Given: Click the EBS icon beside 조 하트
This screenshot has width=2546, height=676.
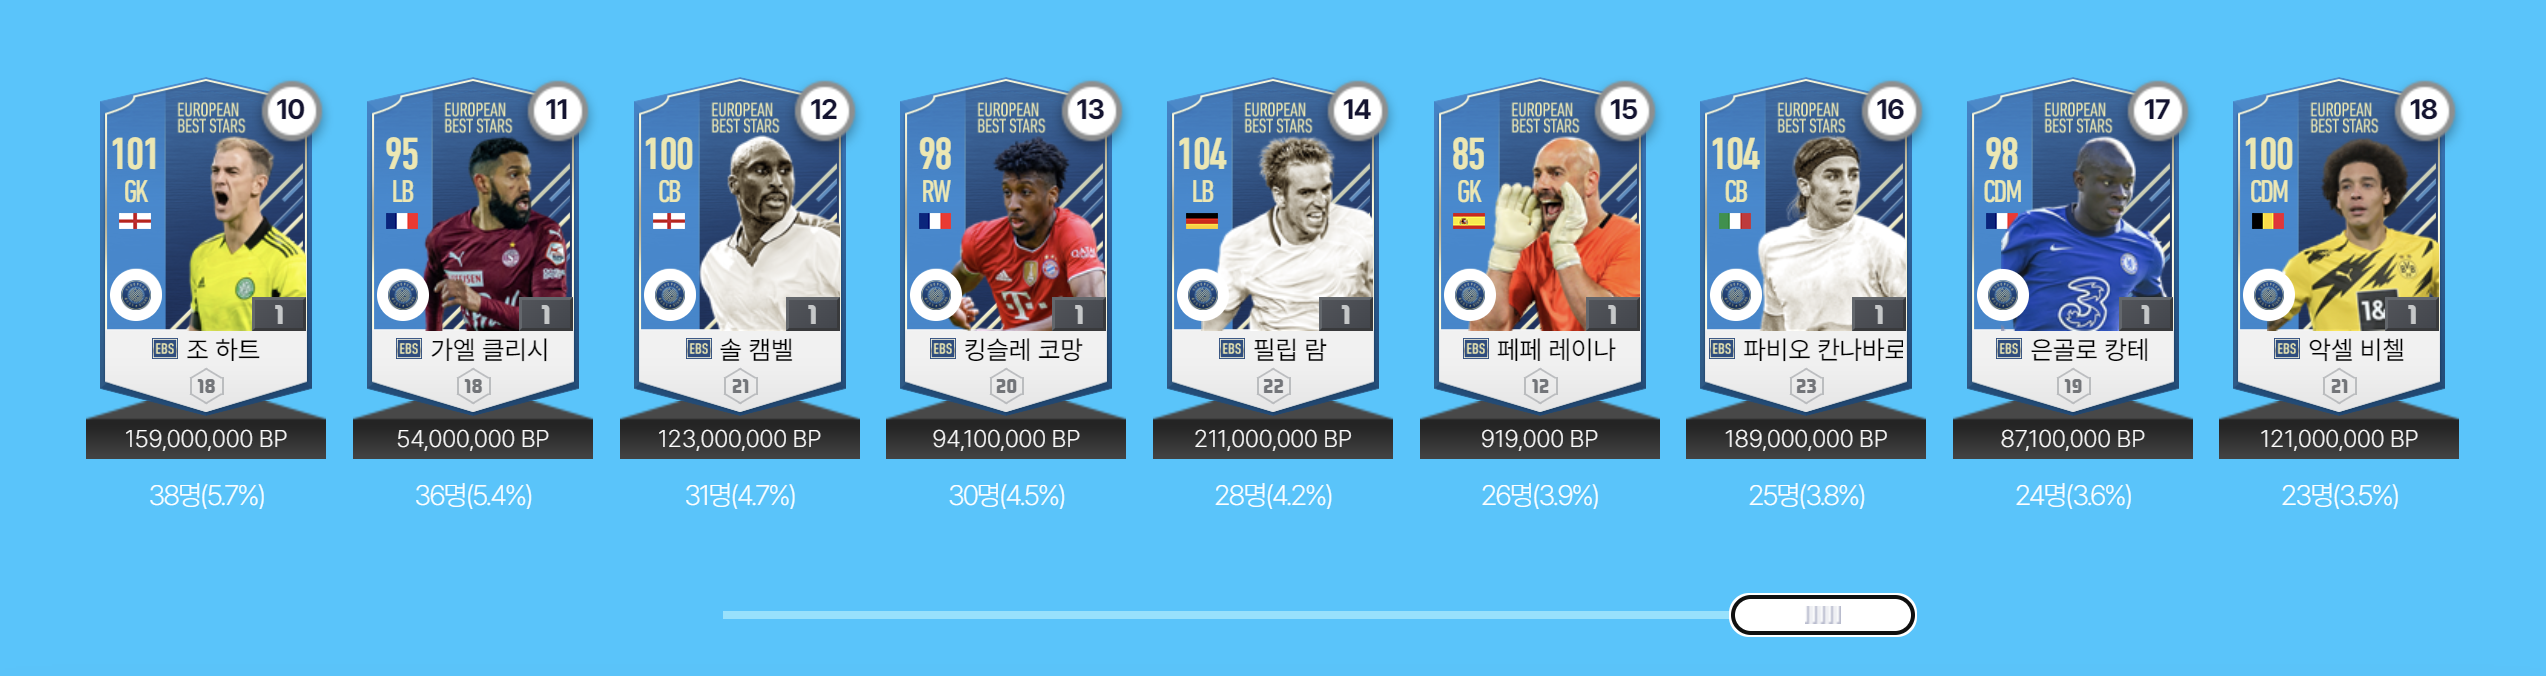Looking at the screenshot, I should [x=164, y=349].
